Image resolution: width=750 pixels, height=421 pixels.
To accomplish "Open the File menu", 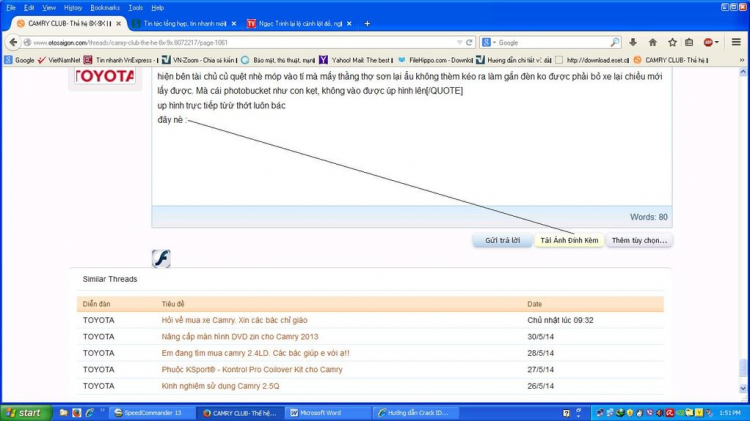I will coord(11,8).
